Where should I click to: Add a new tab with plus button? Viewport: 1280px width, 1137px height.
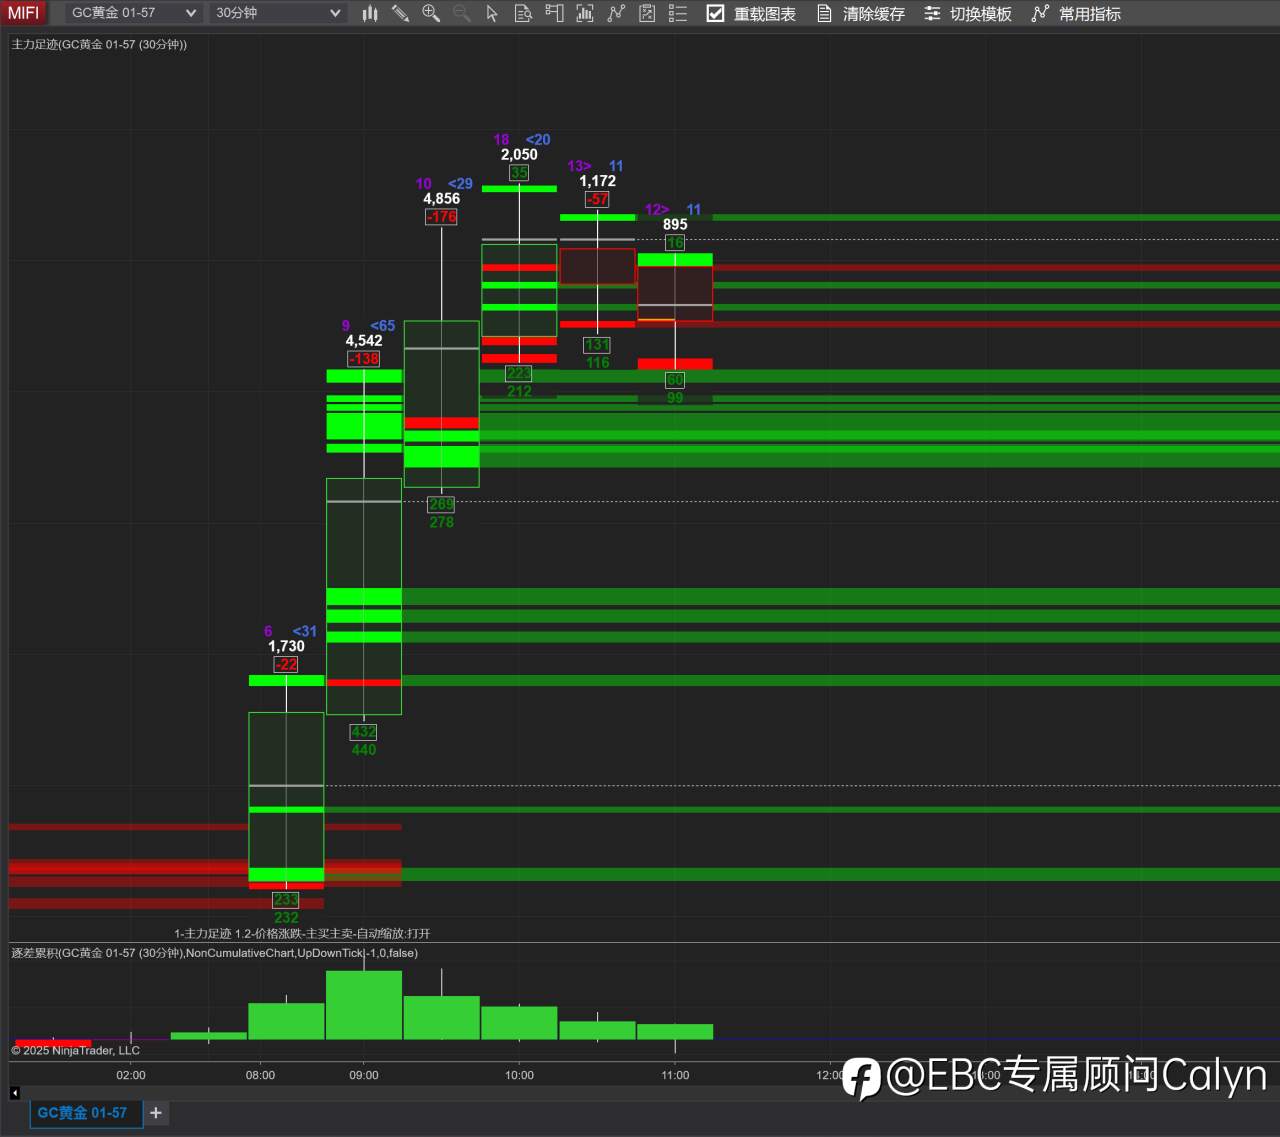[156, 1112]
